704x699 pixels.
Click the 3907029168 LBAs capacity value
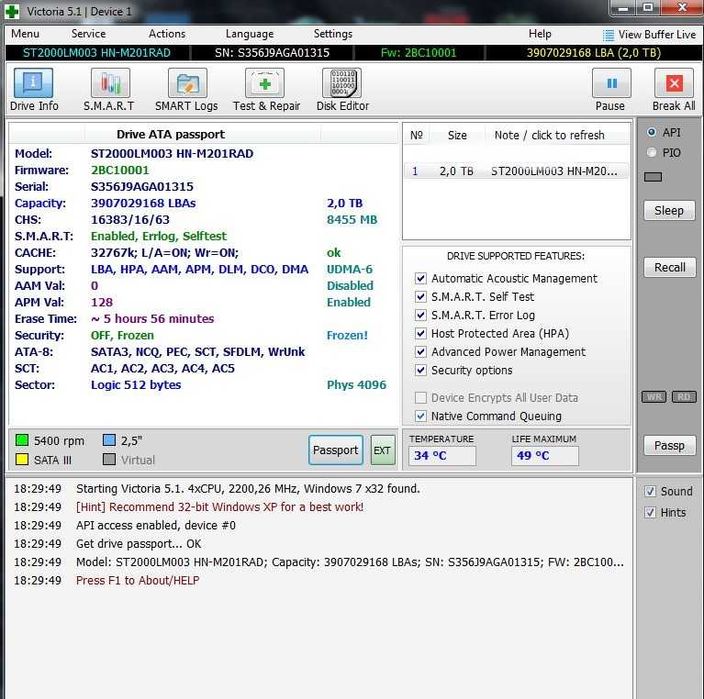[x=143, y=203]
